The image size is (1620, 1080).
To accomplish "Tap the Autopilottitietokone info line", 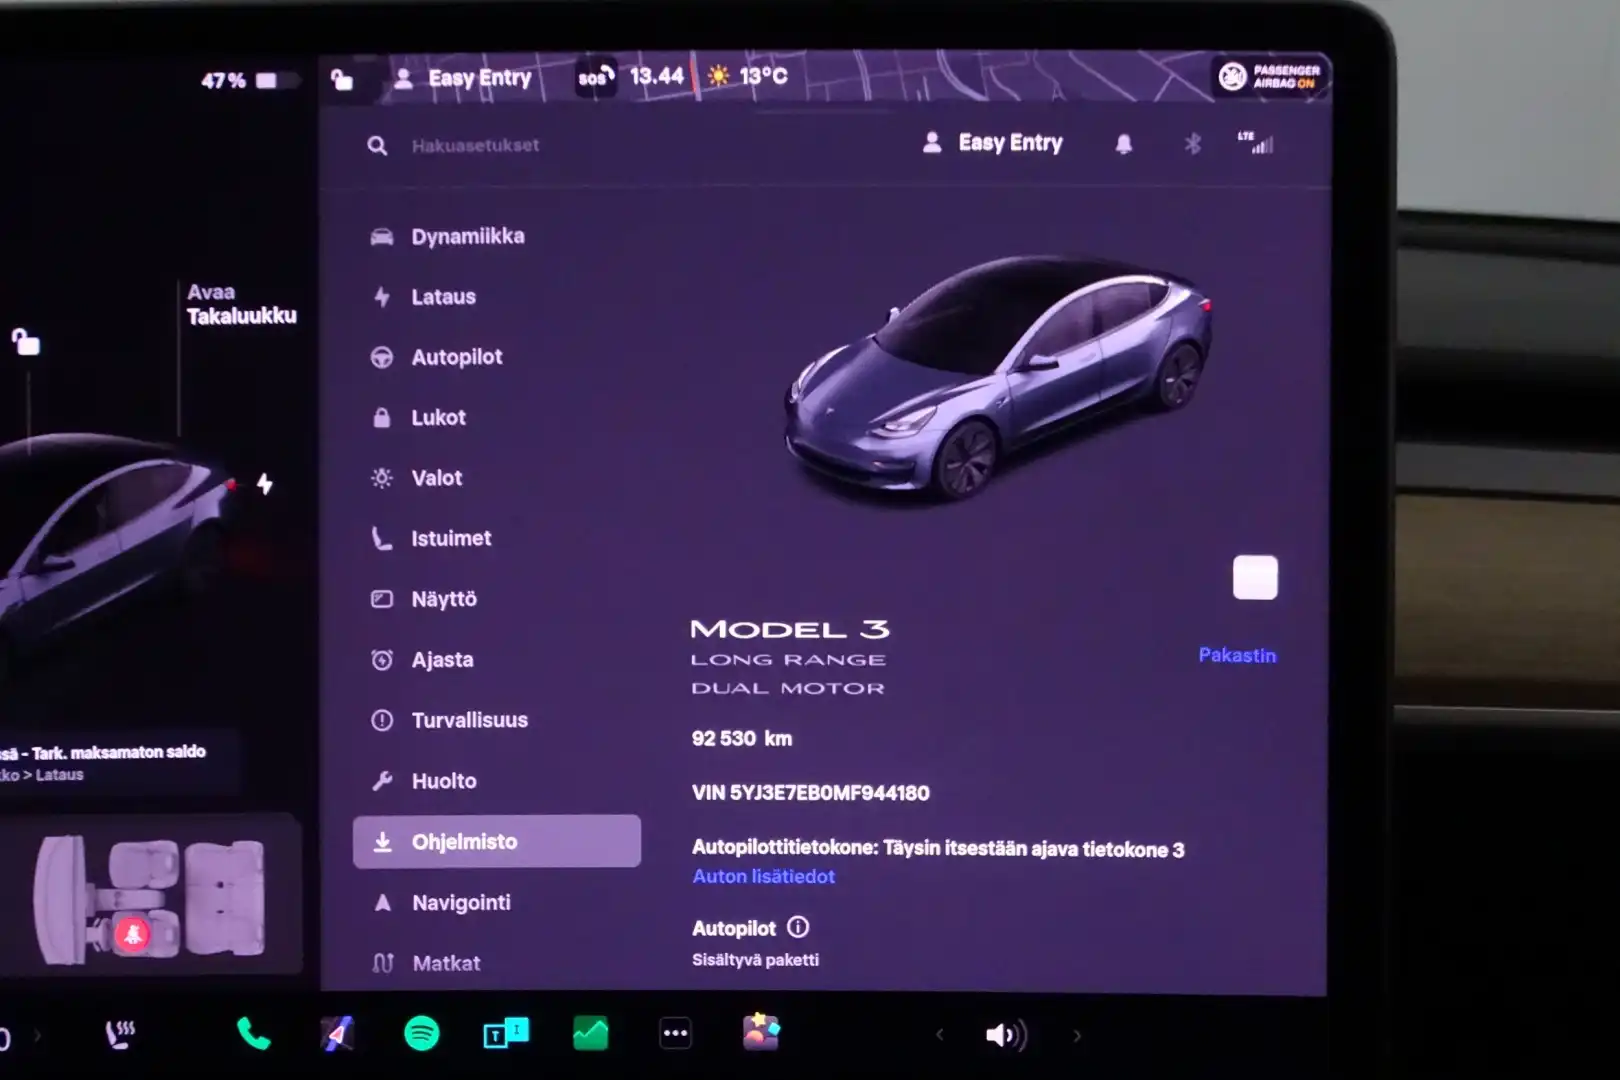I will tap(938, 849).
